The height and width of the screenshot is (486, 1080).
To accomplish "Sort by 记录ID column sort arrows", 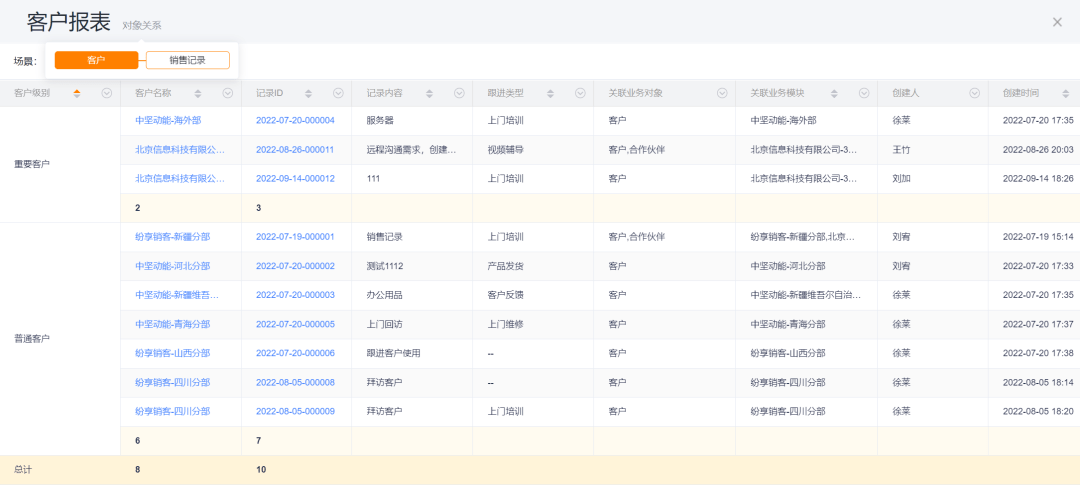I will coord(308,94).
